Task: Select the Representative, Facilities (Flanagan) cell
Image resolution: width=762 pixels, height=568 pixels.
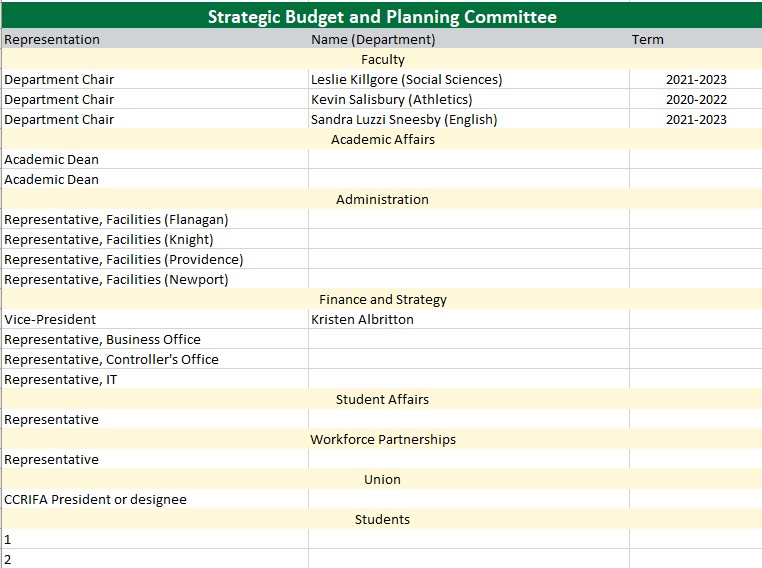Action: [x=116, y=220]
